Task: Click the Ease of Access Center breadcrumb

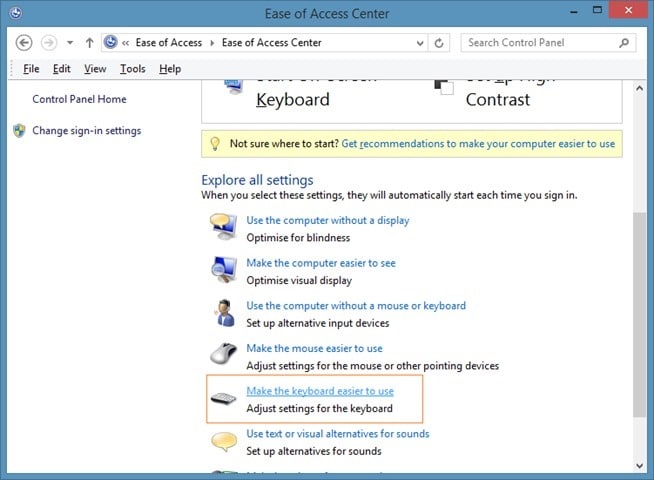Action: click(x=272, y=43)
